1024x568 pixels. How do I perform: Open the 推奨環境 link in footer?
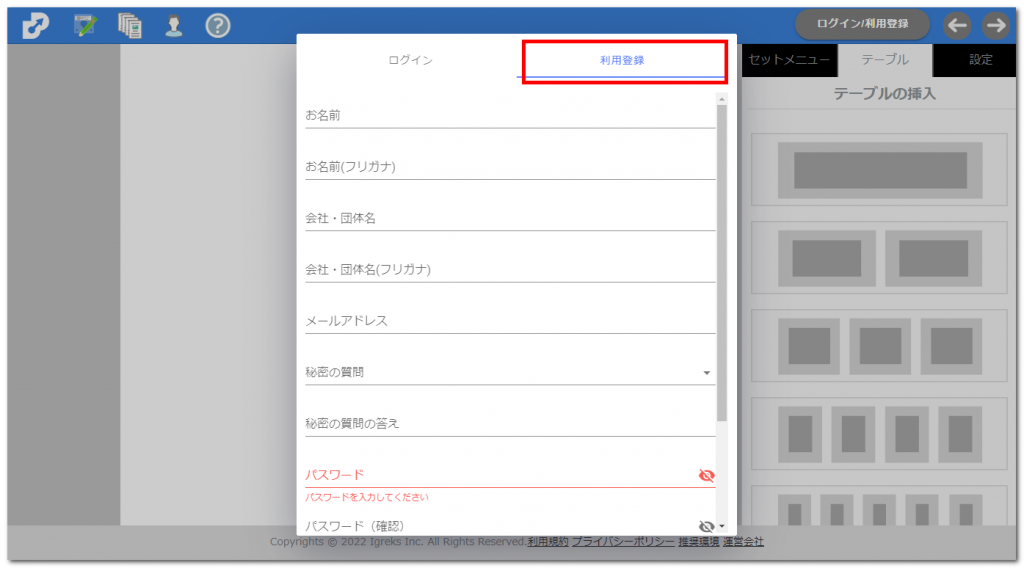click(x=699, y=541)
